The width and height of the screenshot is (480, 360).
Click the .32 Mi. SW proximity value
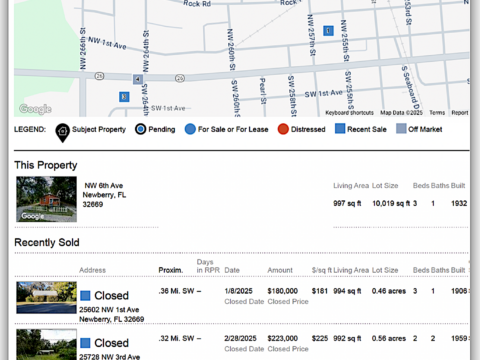(176, 338)
